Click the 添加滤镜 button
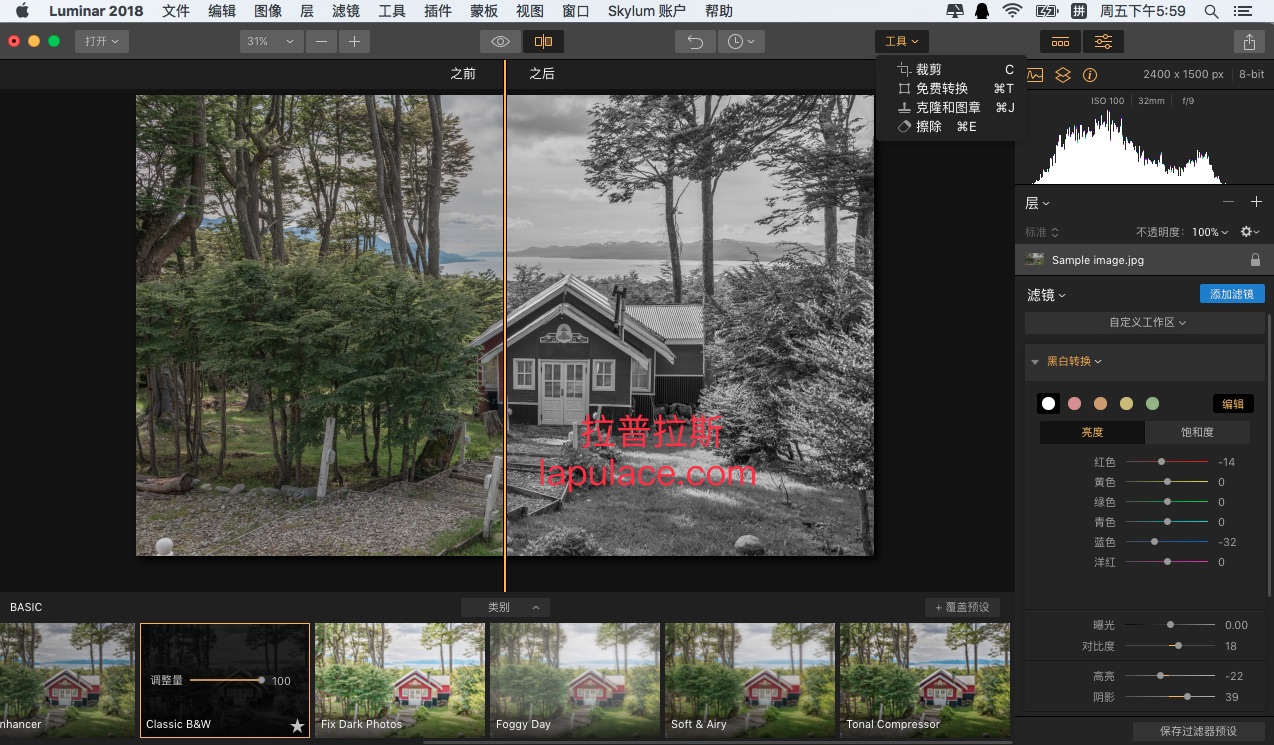 [x=1231, y=294]
